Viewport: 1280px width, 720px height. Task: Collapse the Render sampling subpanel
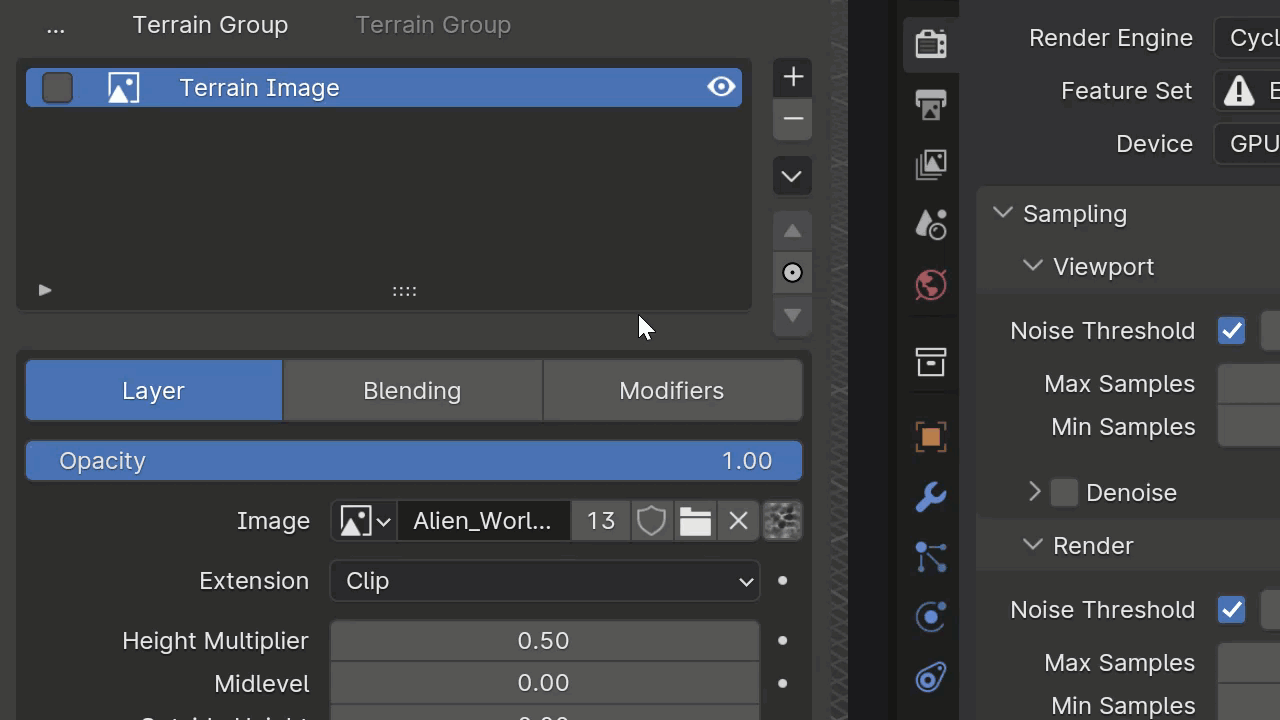coord(1033,545)
